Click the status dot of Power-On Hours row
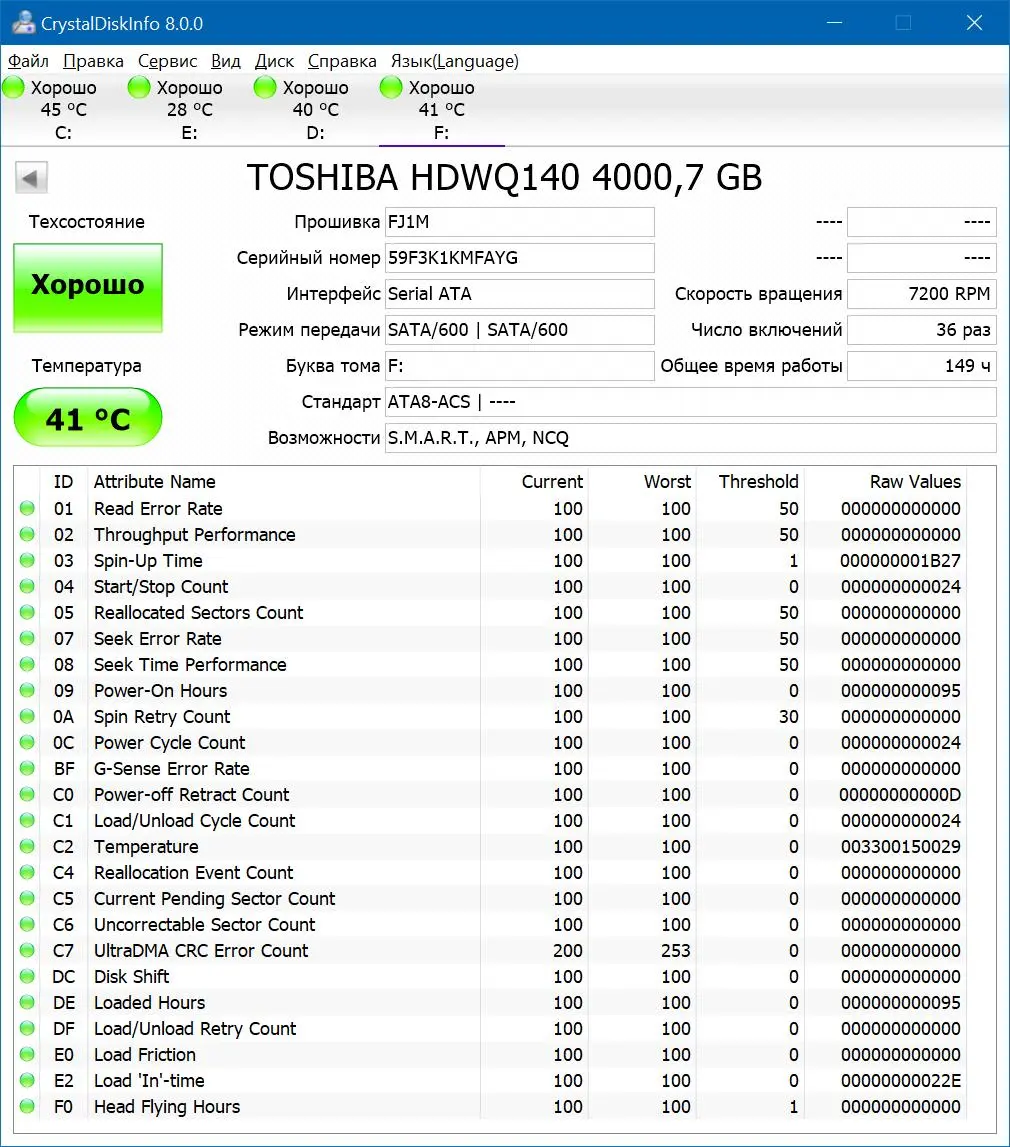The image size is (1010, 1147). 28,691
